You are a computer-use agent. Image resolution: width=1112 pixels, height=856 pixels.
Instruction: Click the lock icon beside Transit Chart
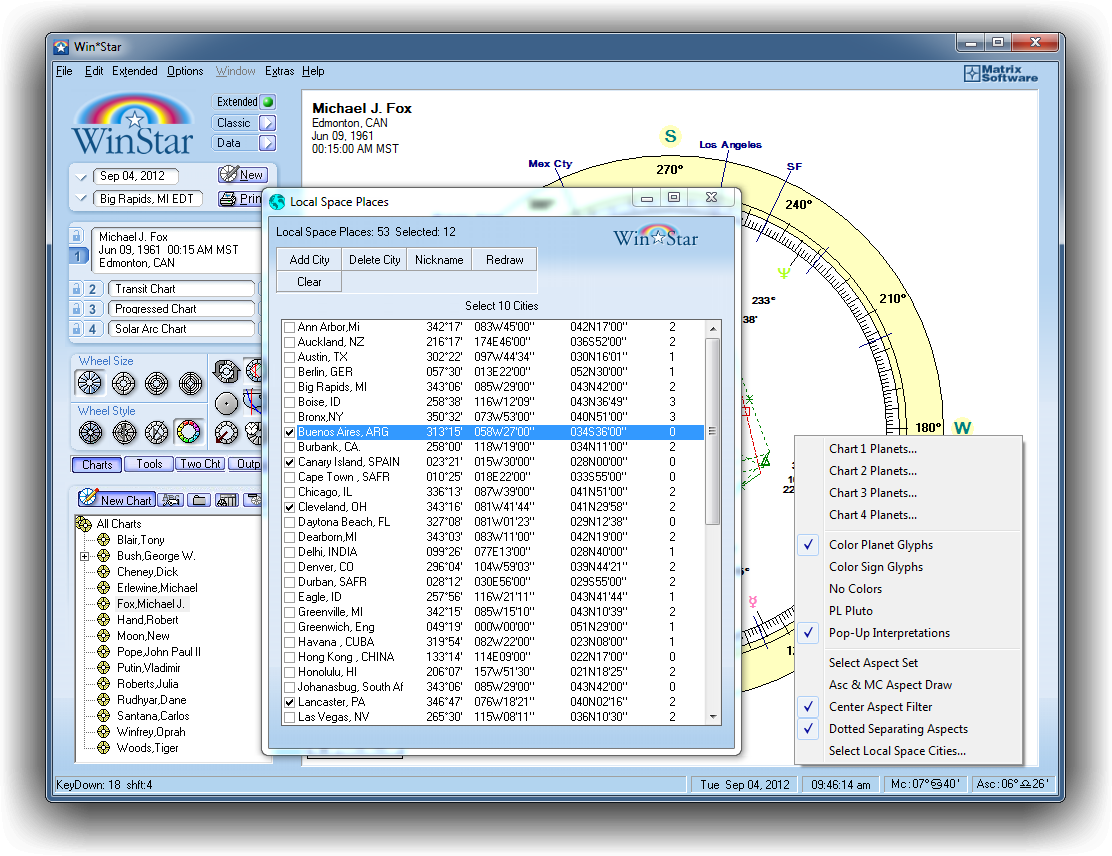[x=76, y=289]
